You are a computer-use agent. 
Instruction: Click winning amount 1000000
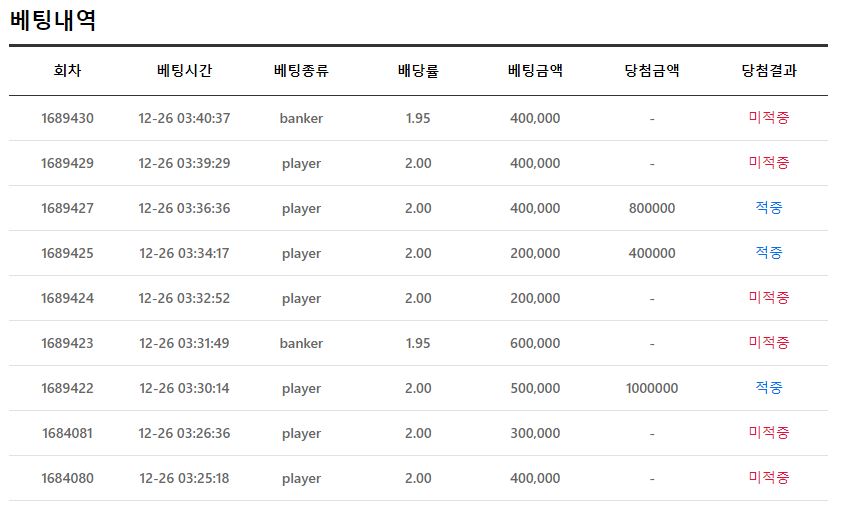(x=652, y=388)
